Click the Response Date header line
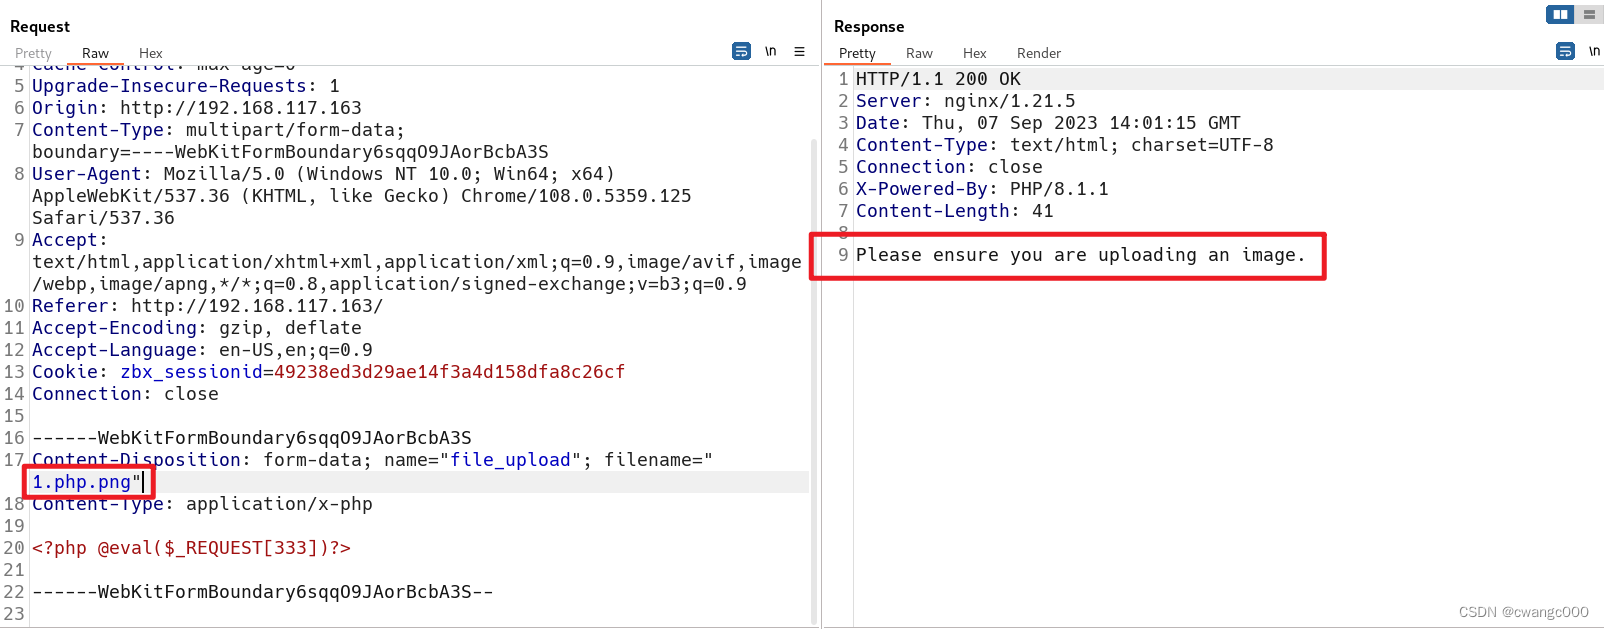1604x629 pixels. pyautogui.click(x=1048, y=123)
